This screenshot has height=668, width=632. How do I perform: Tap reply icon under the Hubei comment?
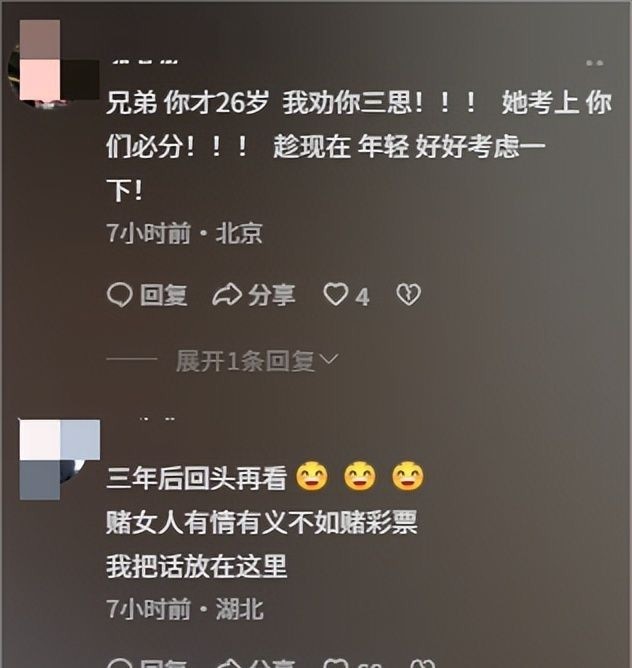[x=119, y=664]
